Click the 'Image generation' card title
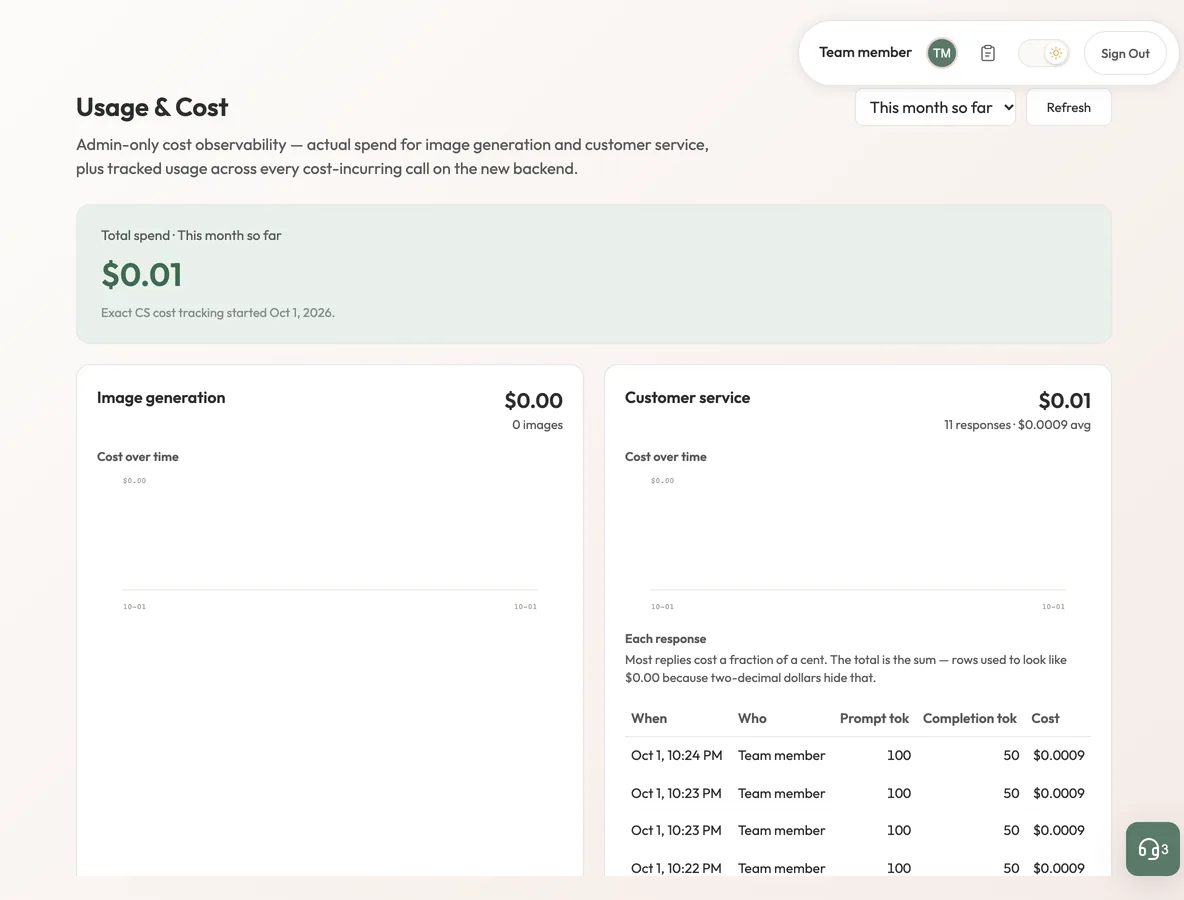 point(161,398)
